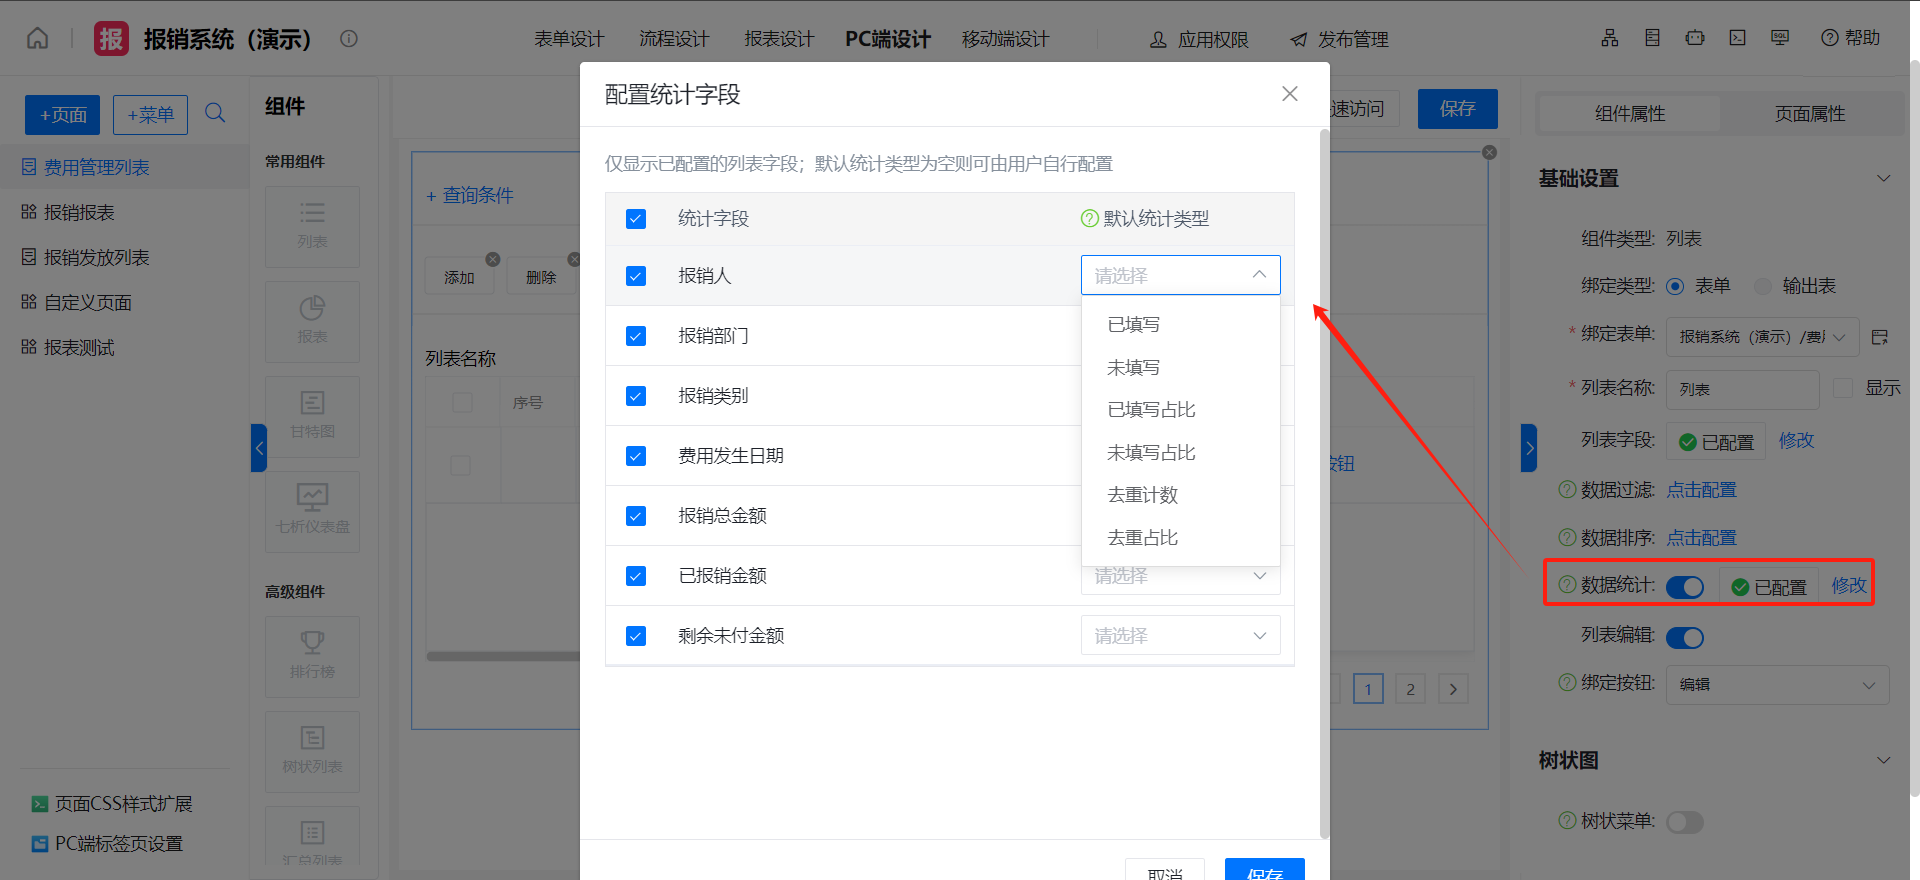Click the search icon in page sidebar
1920x880 pixels.
pyautogui.click(x=215, y=113)
